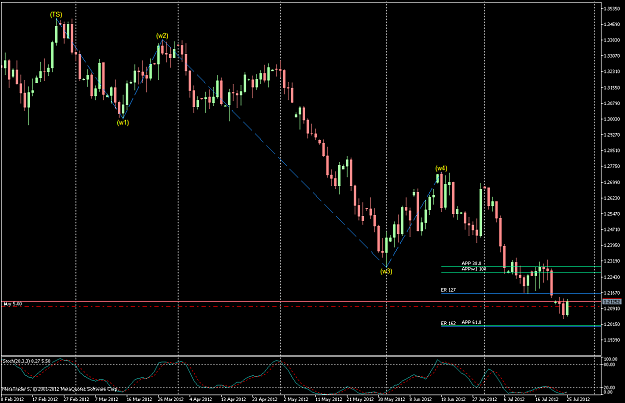This screenshot has width=625, height=403.
Task: Click the MetaTrader copyright notice text
Action: (60, 388)
